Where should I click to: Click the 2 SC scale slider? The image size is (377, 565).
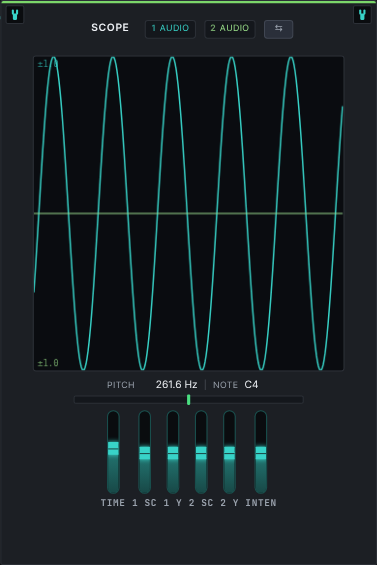pyautogui.click(x=201, y=452)
